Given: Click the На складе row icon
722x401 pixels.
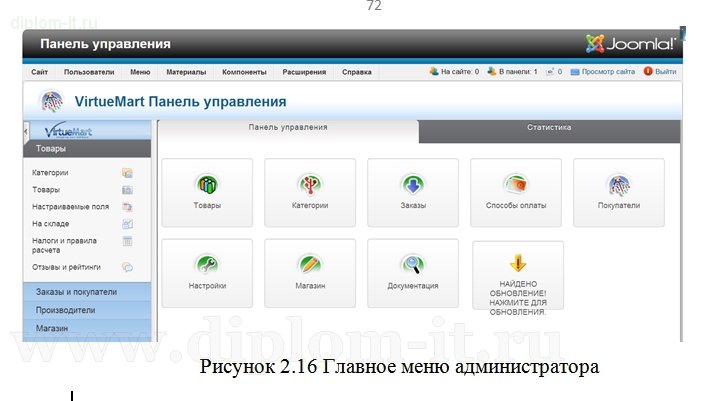Looking at the screenshot, I should pos(127,224).
